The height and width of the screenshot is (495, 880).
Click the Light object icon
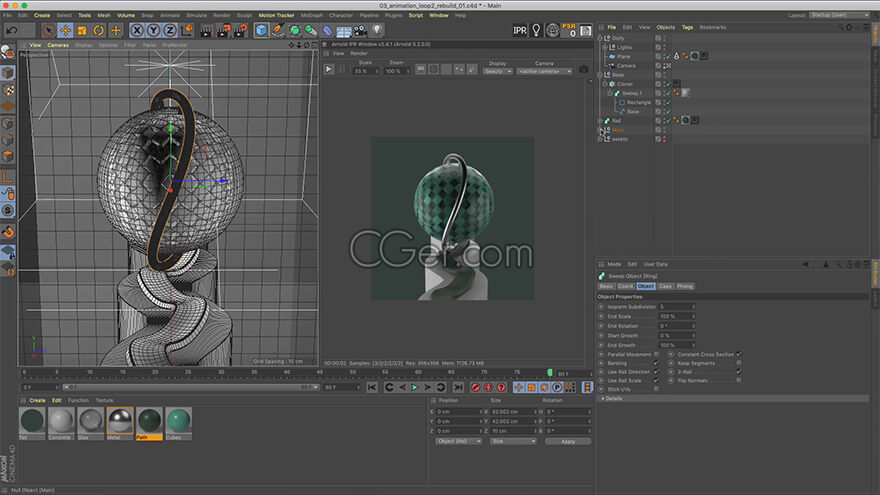tap(378, 30)
